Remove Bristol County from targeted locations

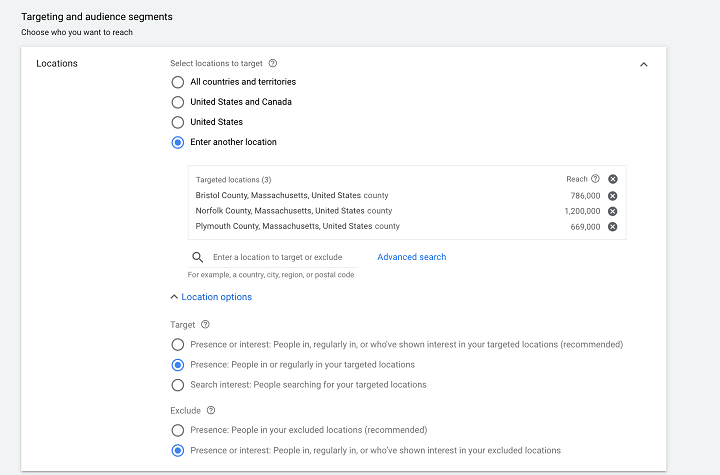[x=613, y=196]
